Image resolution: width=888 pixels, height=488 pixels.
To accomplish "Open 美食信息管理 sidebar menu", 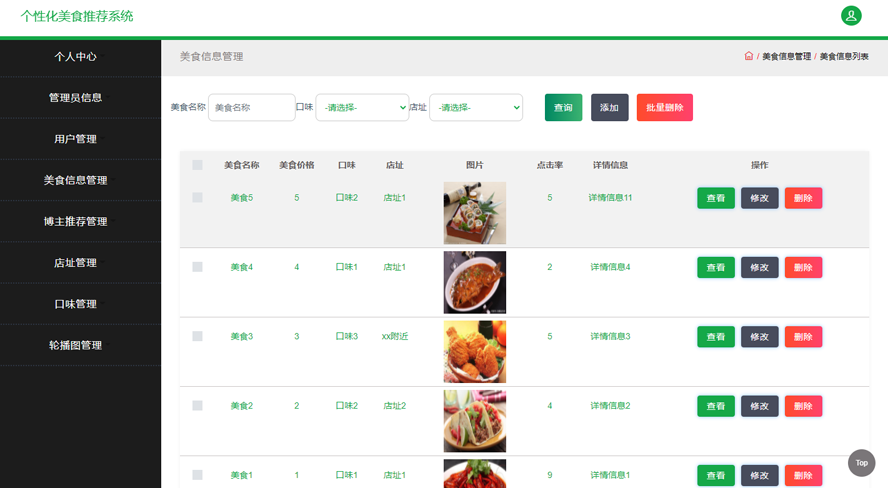I will point(80,180).
